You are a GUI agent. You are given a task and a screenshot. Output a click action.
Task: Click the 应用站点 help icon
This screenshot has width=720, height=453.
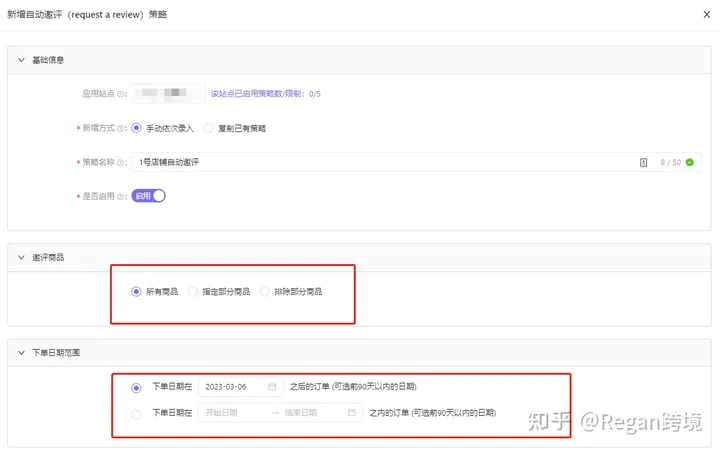click(x=120, y=94)
